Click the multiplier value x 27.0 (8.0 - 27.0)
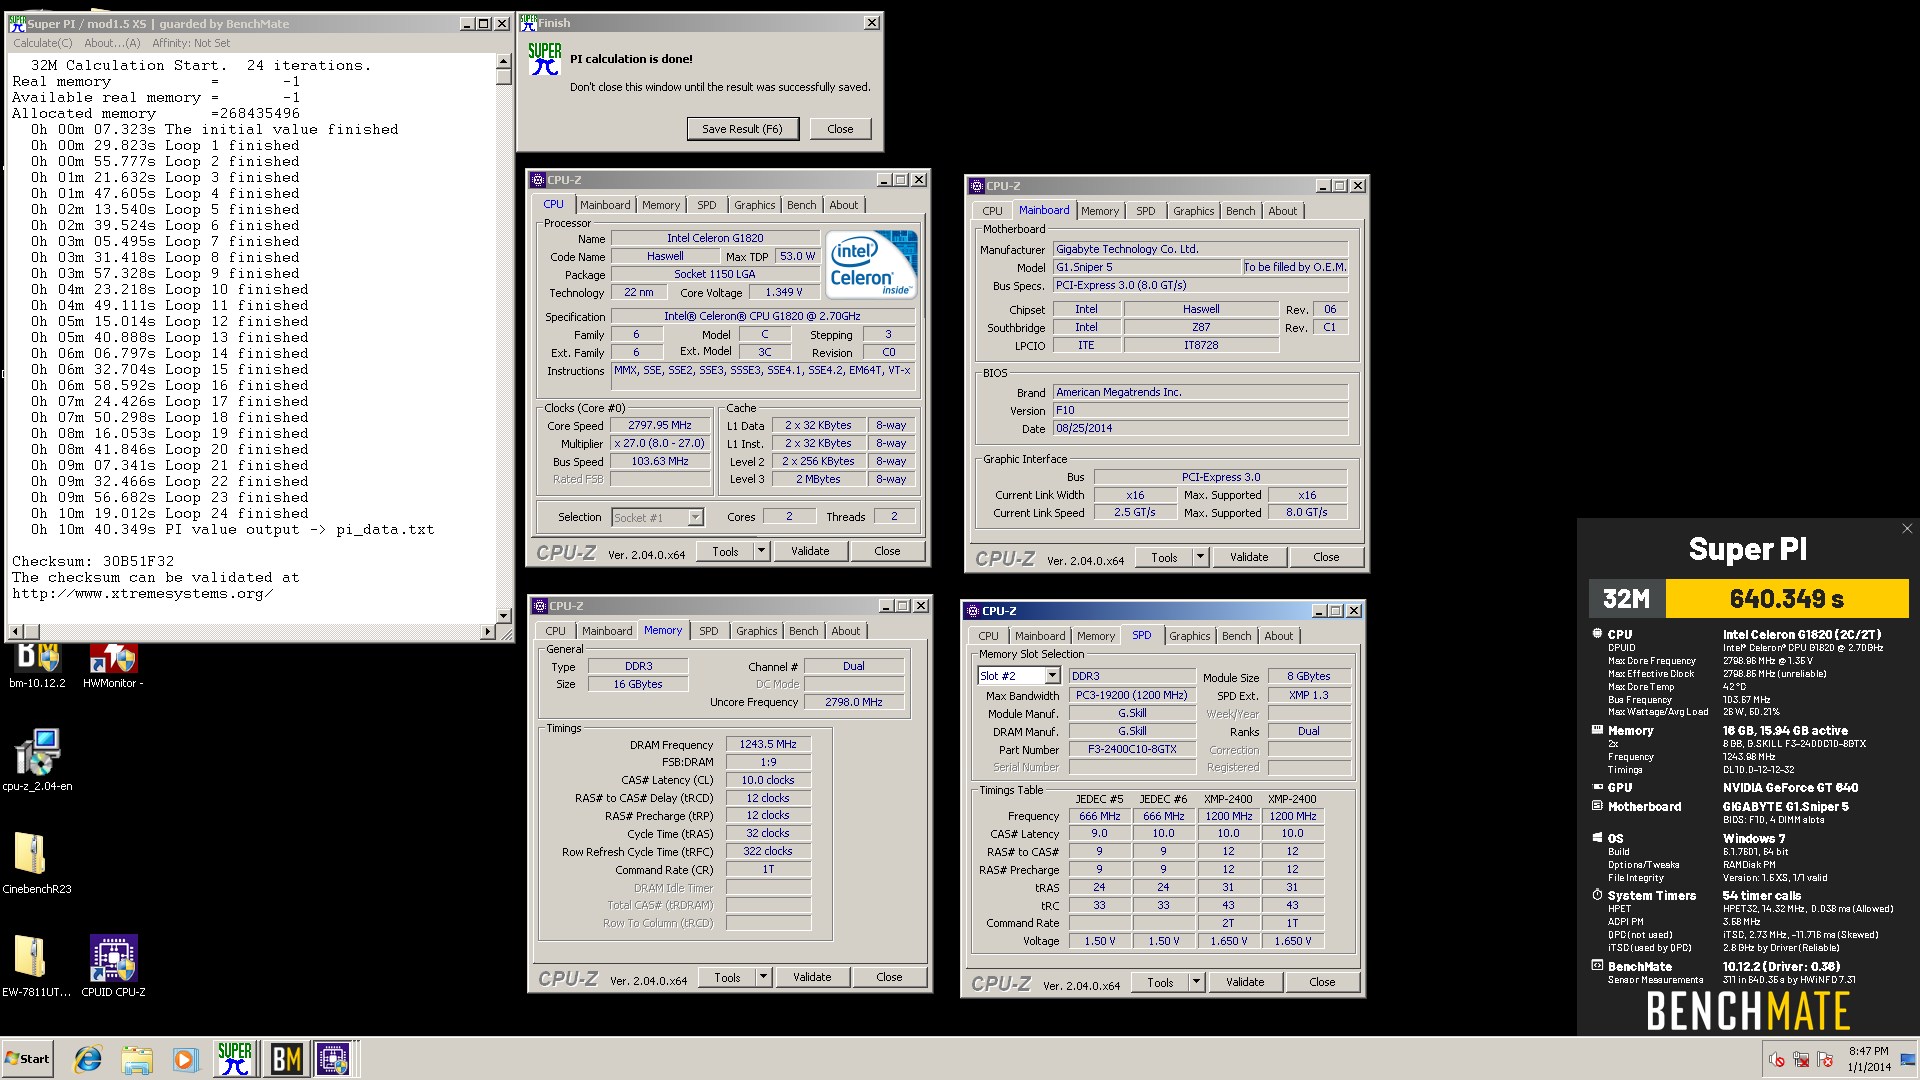 pyautogui.click(x=660, y=443)
